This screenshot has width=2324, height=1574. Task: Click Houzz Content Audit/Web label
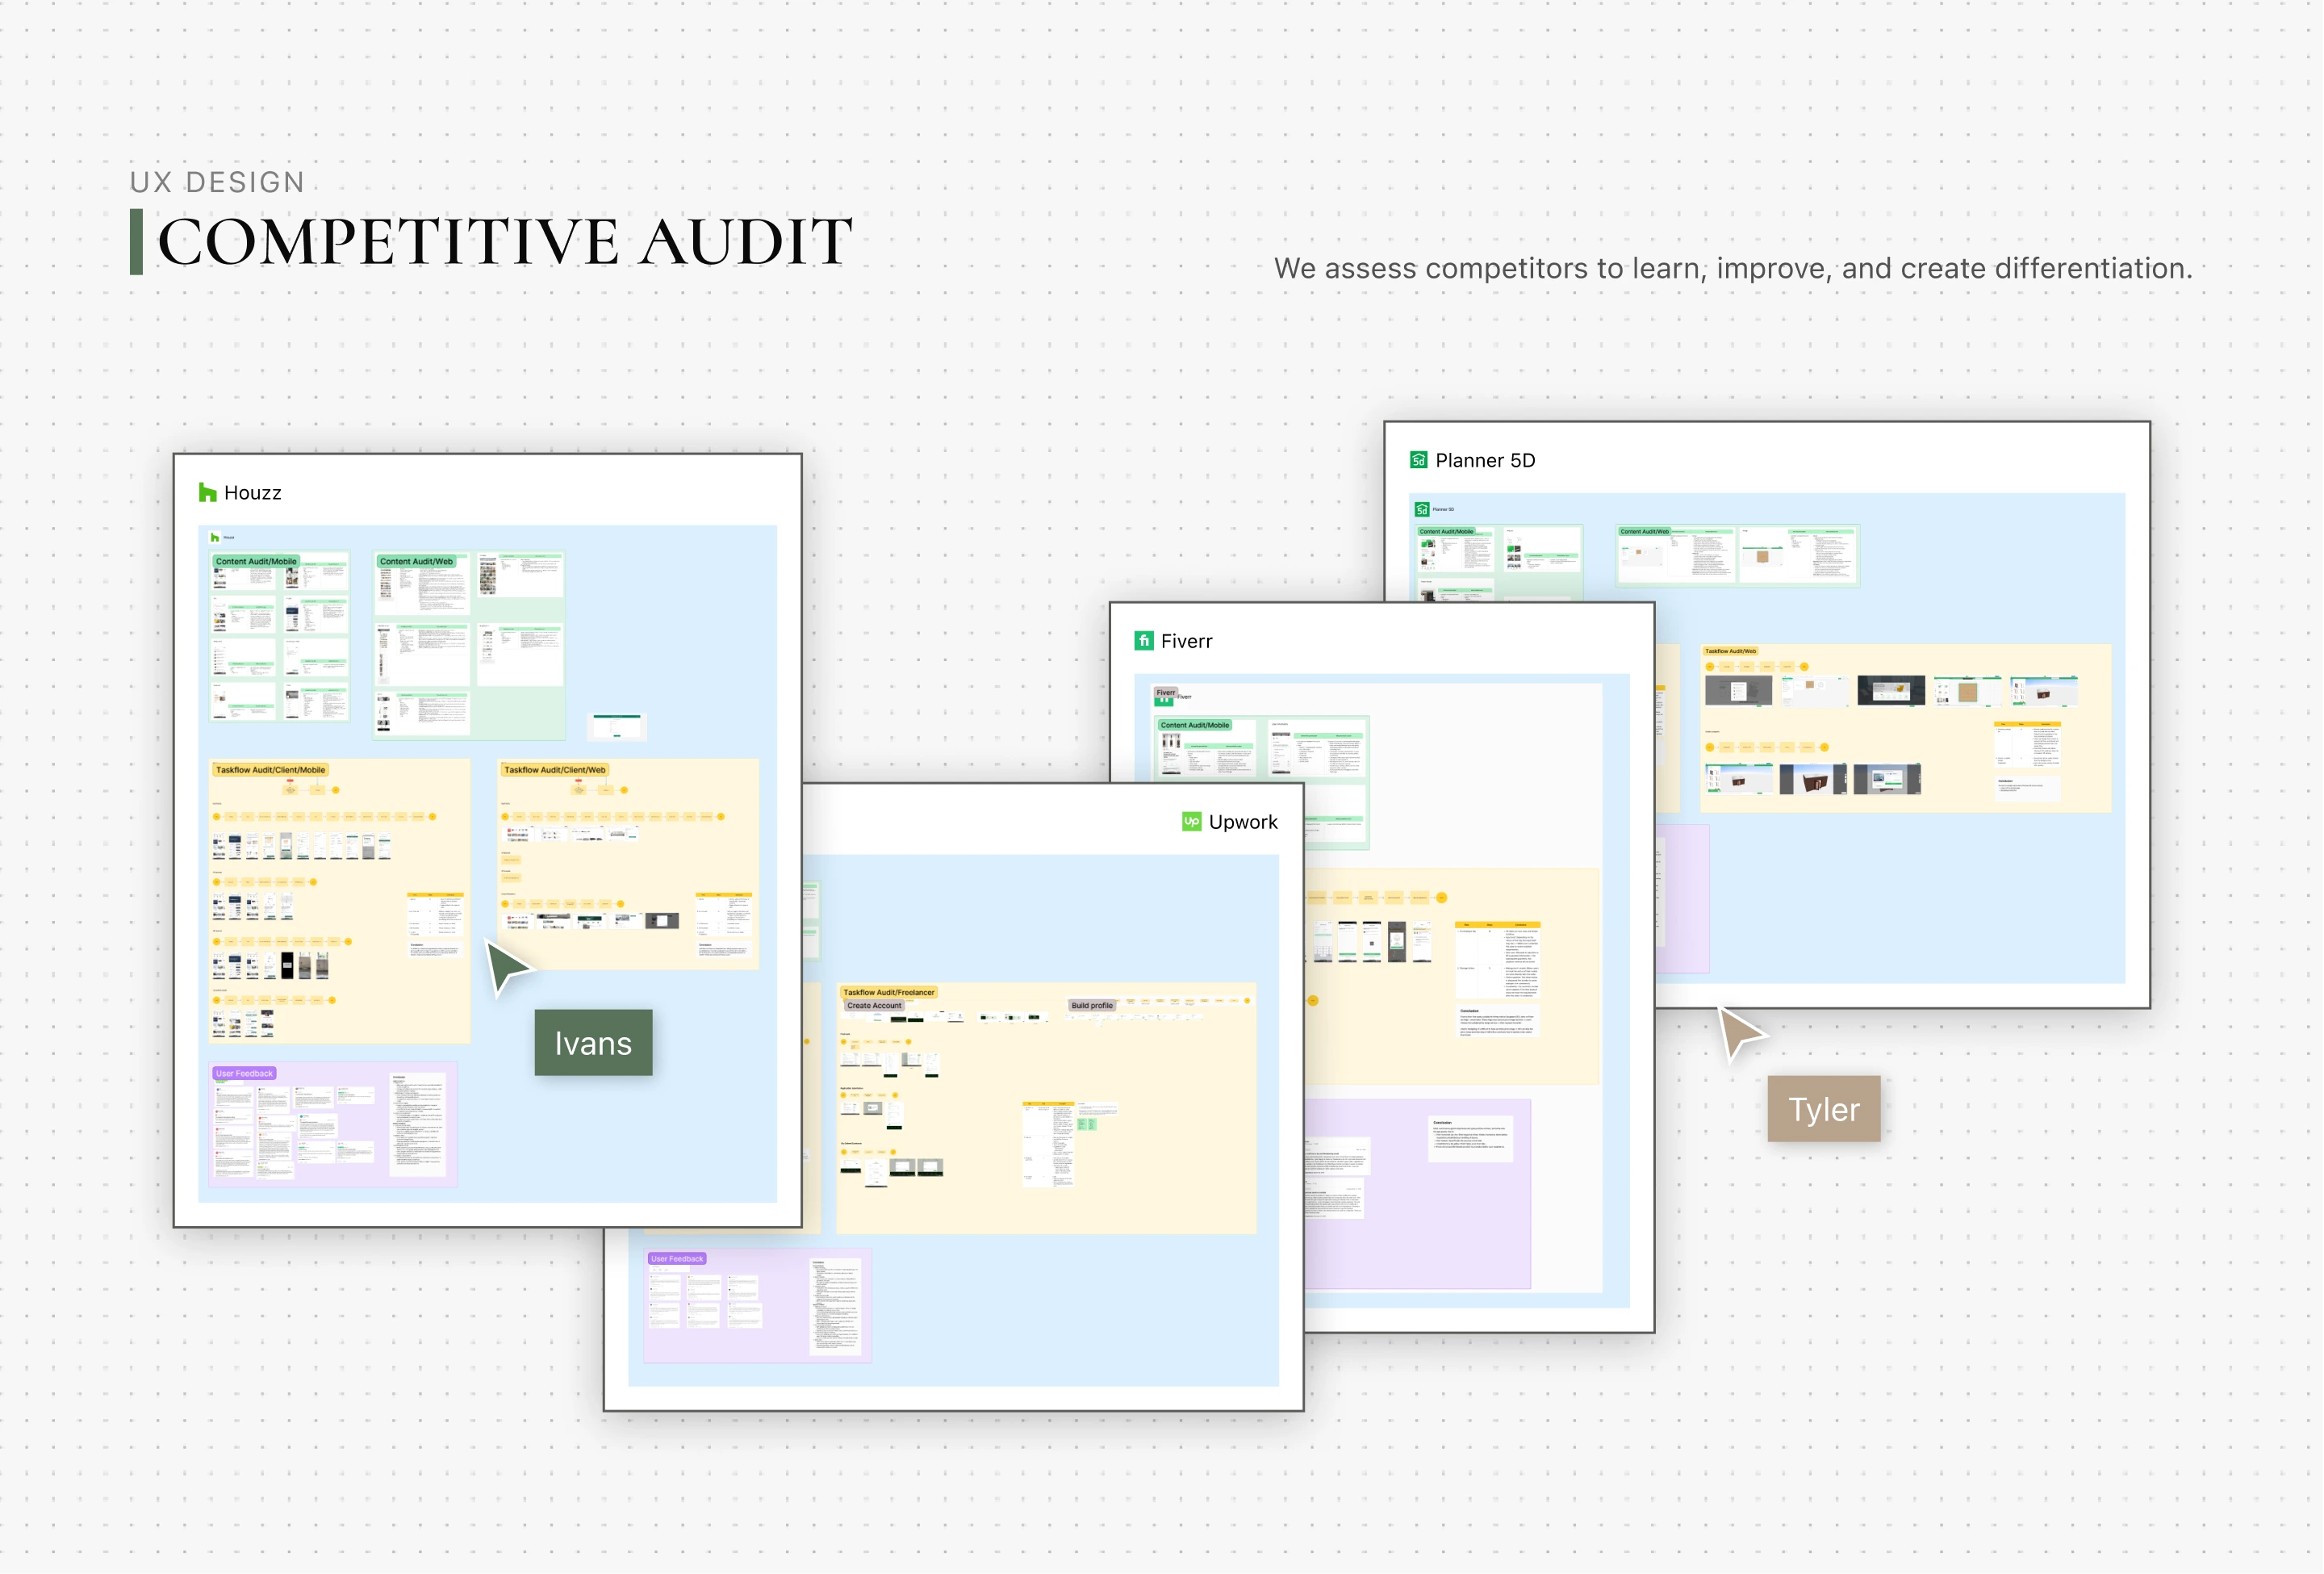pyautogui.click(x=416, y=561)
